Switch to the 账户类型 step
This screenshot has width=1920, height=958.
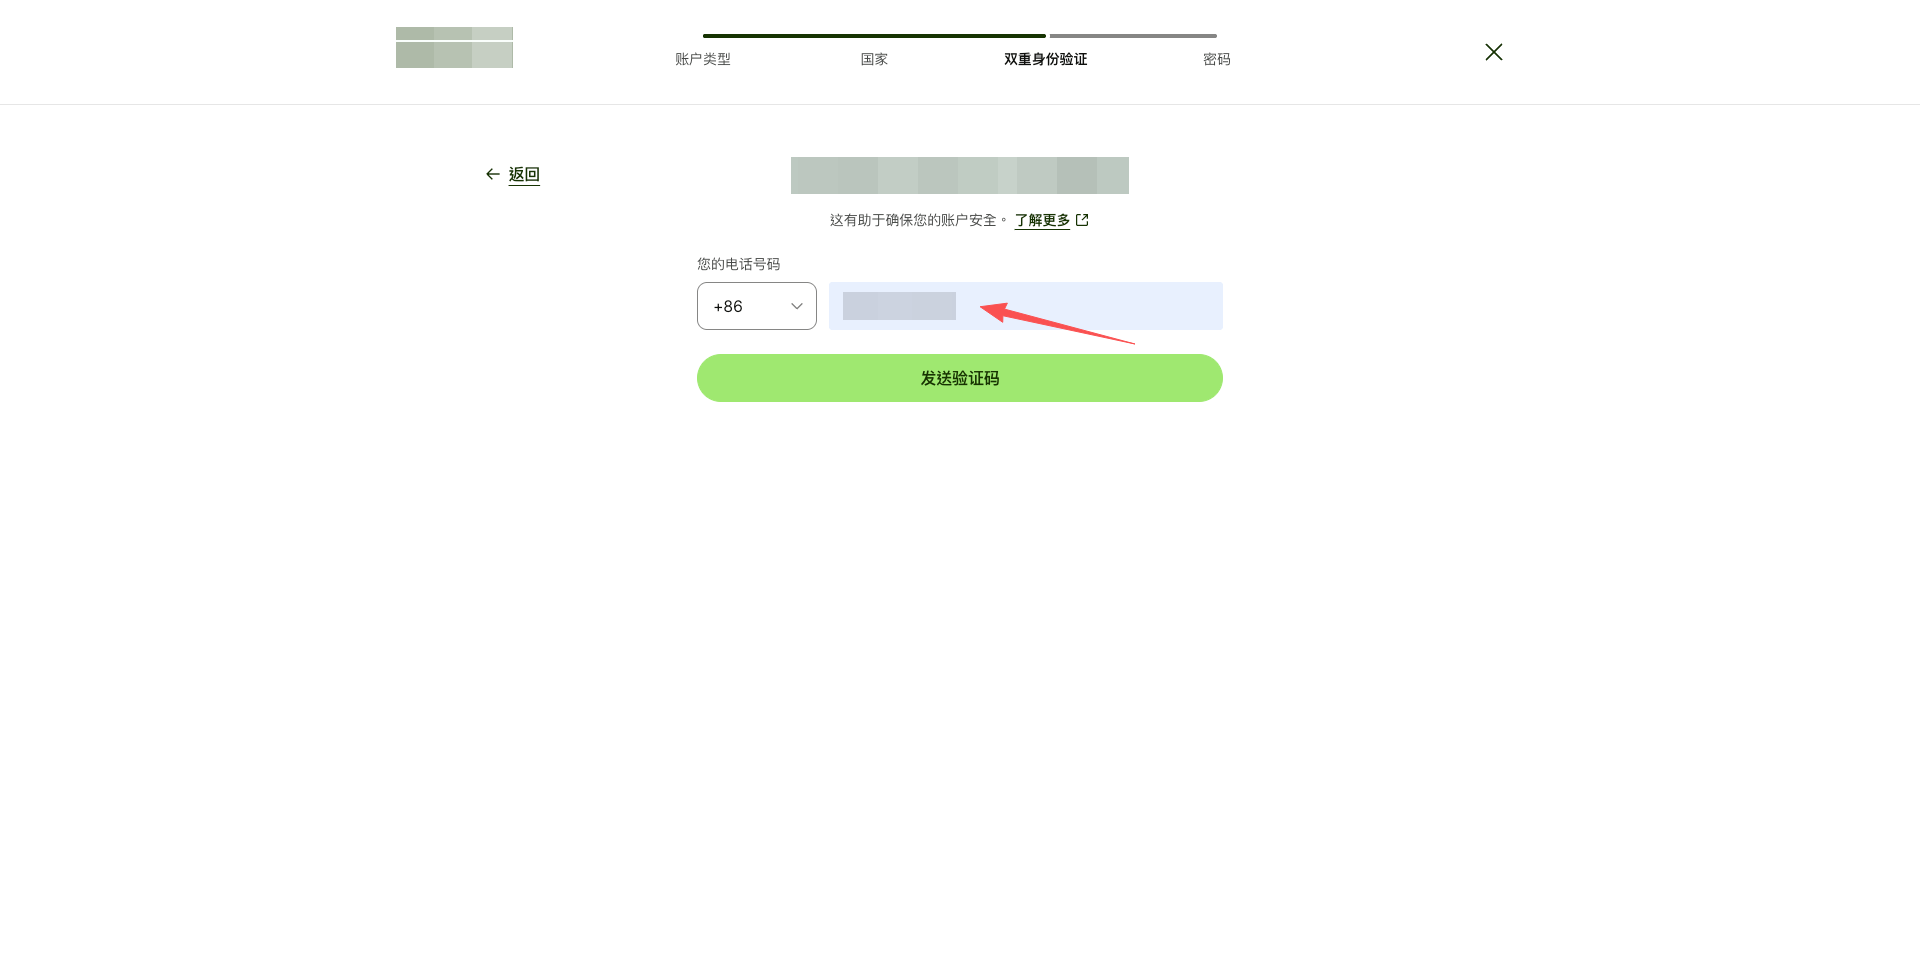(702, 59)
